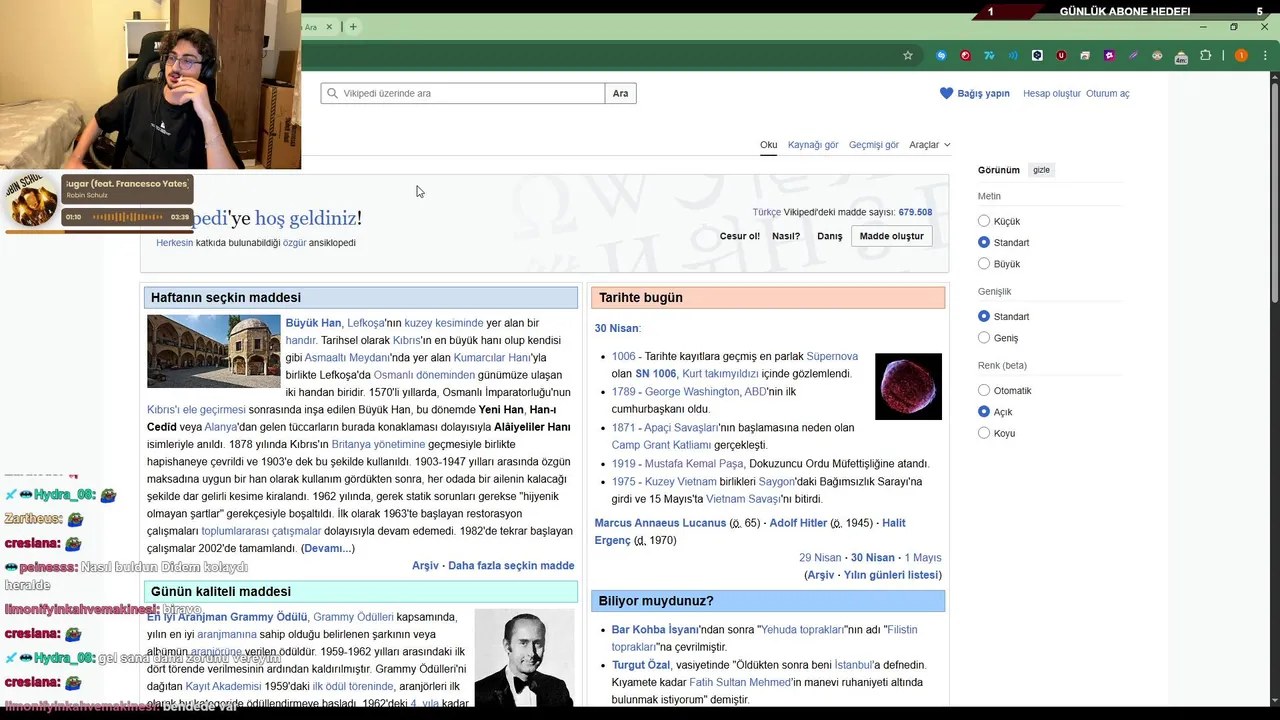Open the Extensions puzzle-piece menu

(x=1205, y=56)
